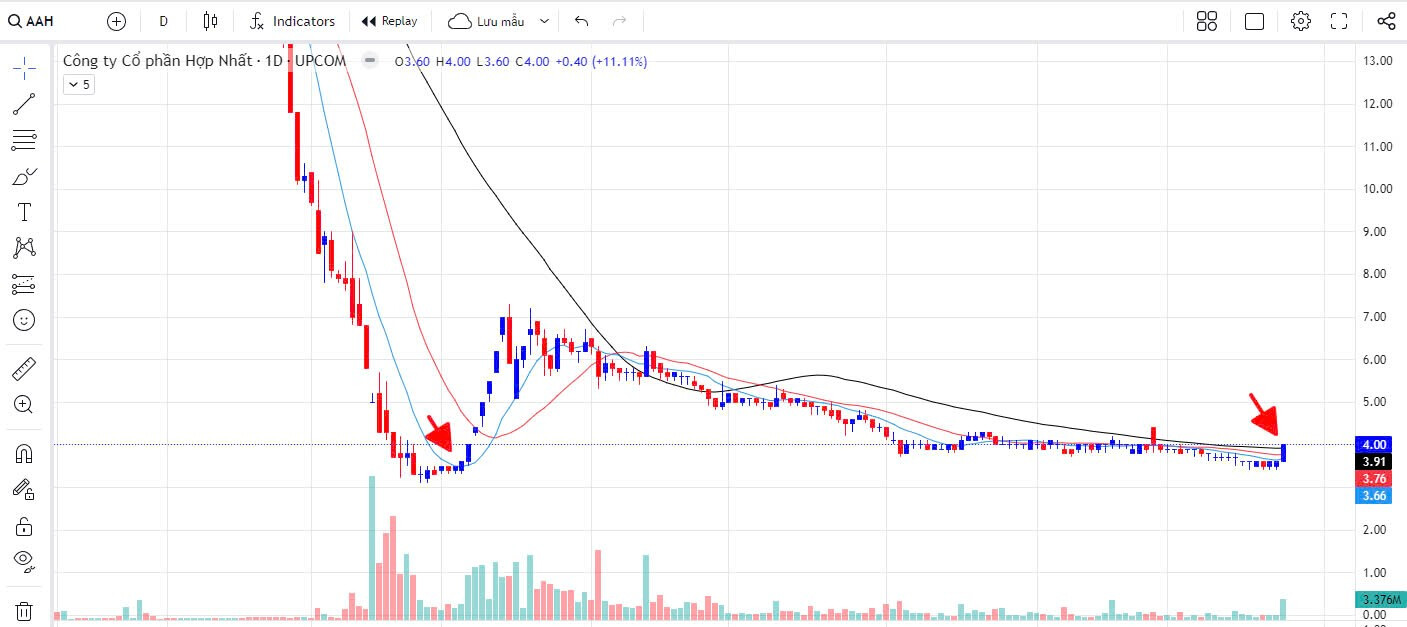This screenshot has width=1407, height=627.
Task: Select the brush drawing tool
Action: (x=24, y=176)
